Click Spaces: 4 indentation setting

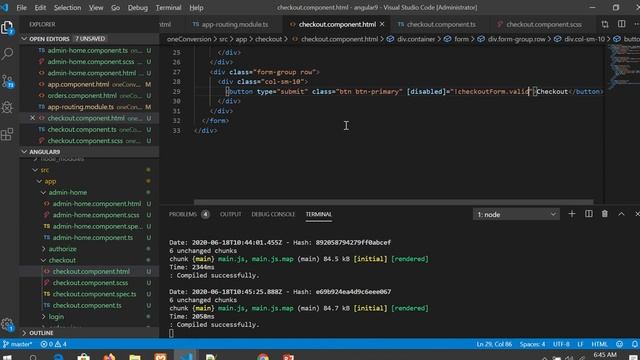[x=532, y=344]
